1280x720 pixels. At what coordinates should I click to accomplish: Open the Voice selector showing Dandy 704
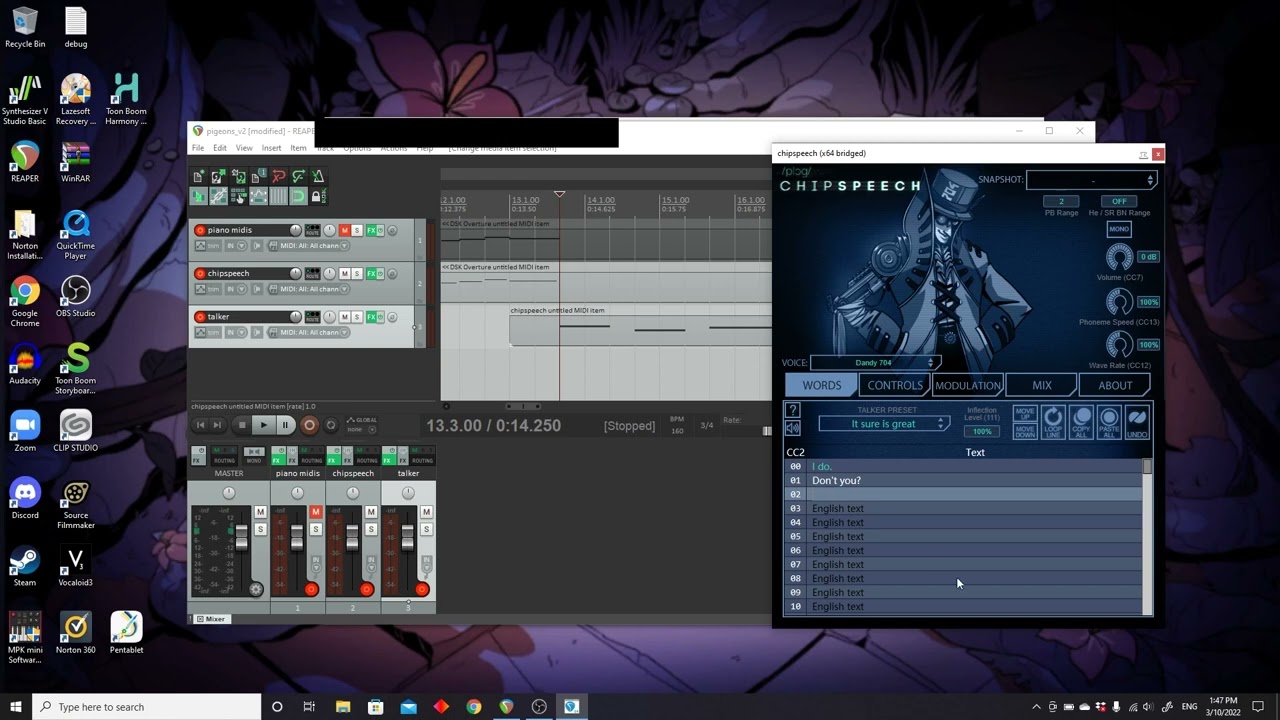point(875,363)
